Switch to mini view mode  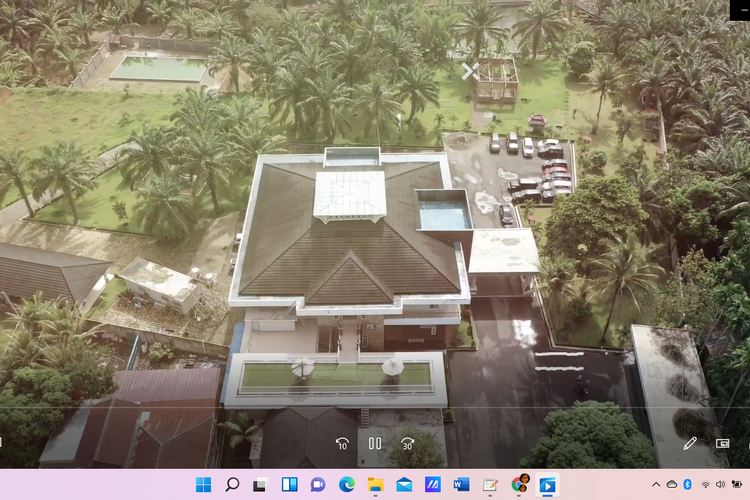(722, 443)
